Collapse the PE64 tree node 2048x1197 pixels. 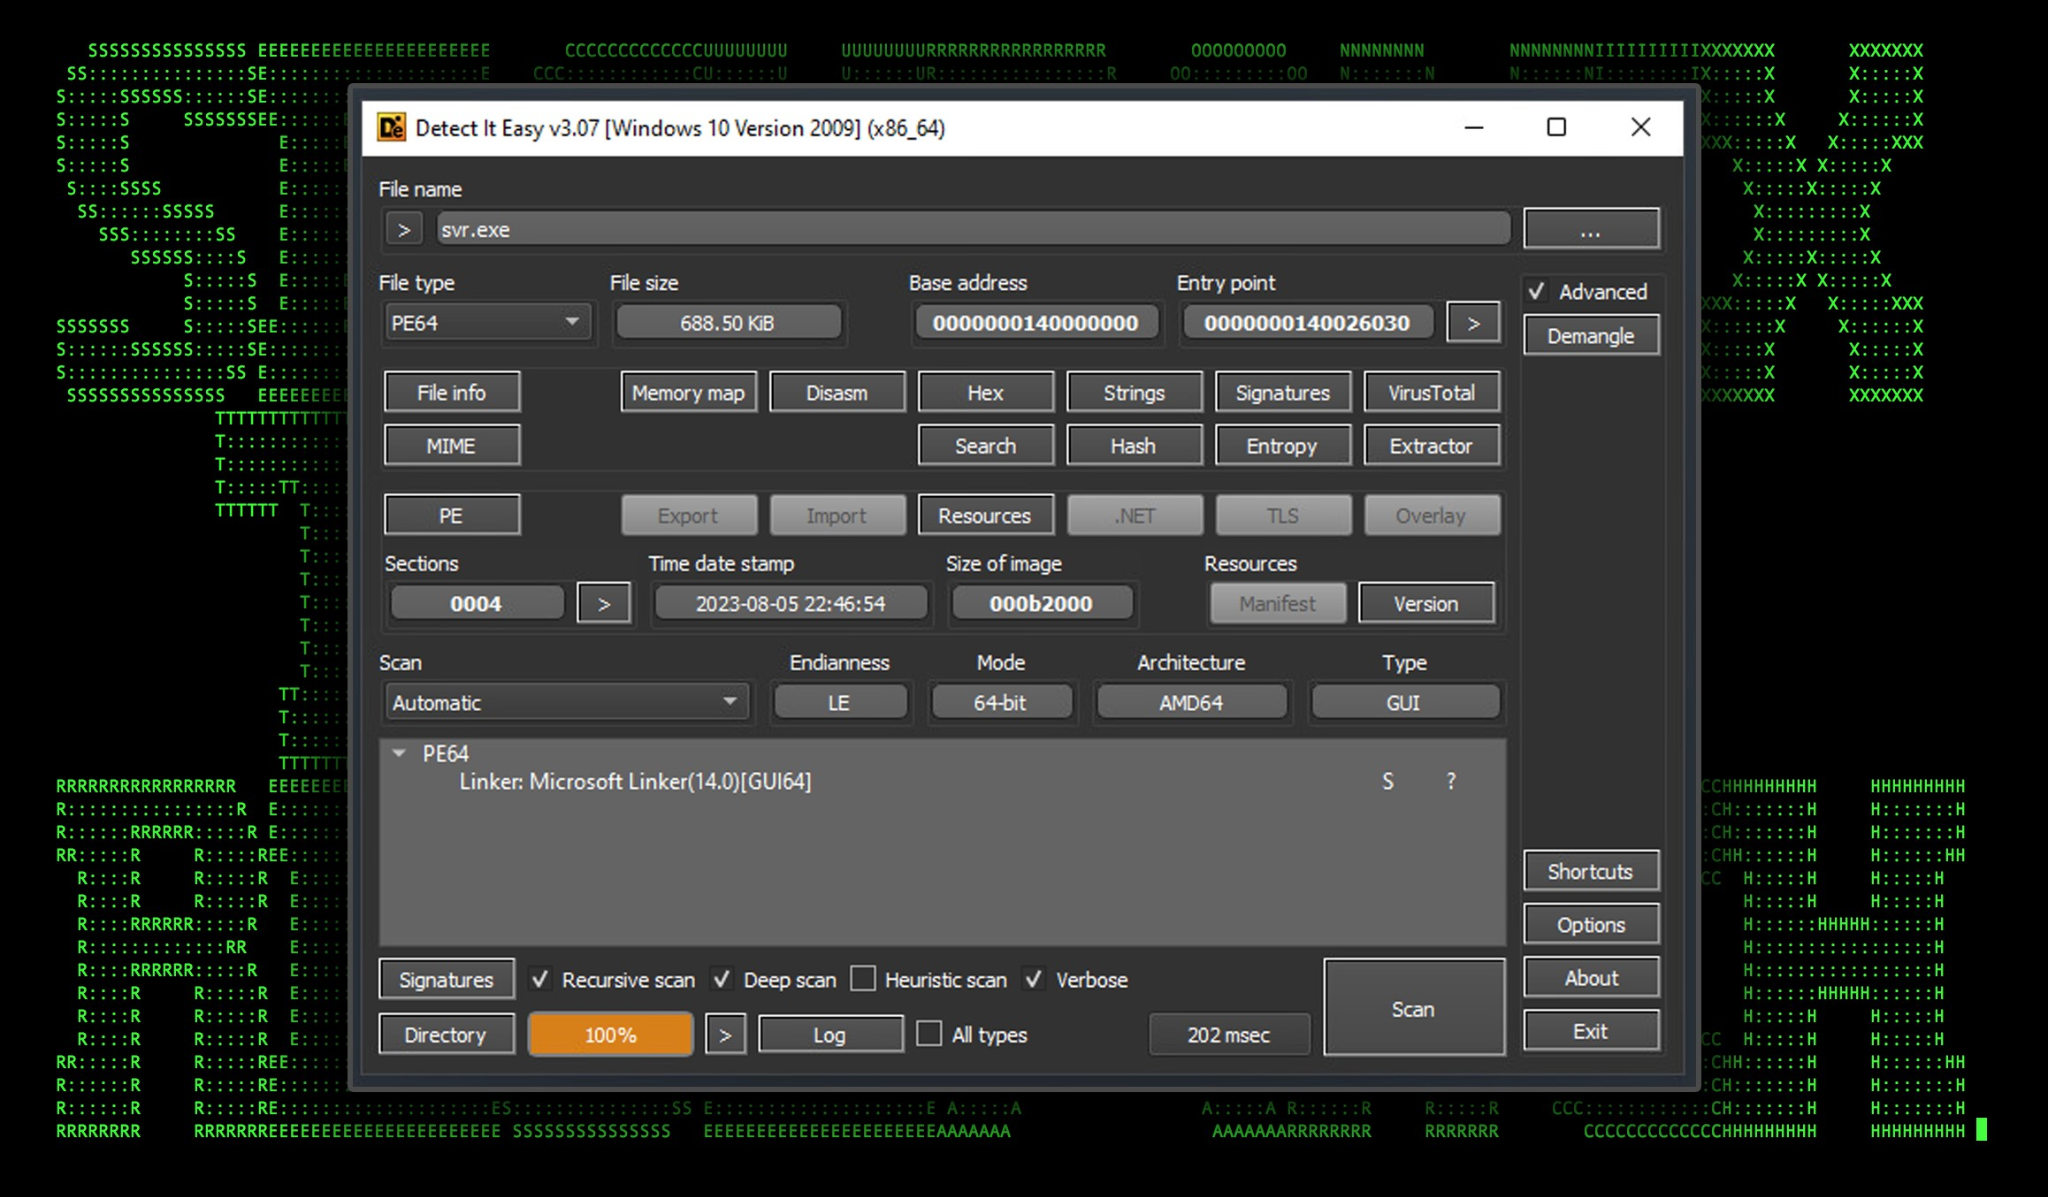tap(399, 753)
